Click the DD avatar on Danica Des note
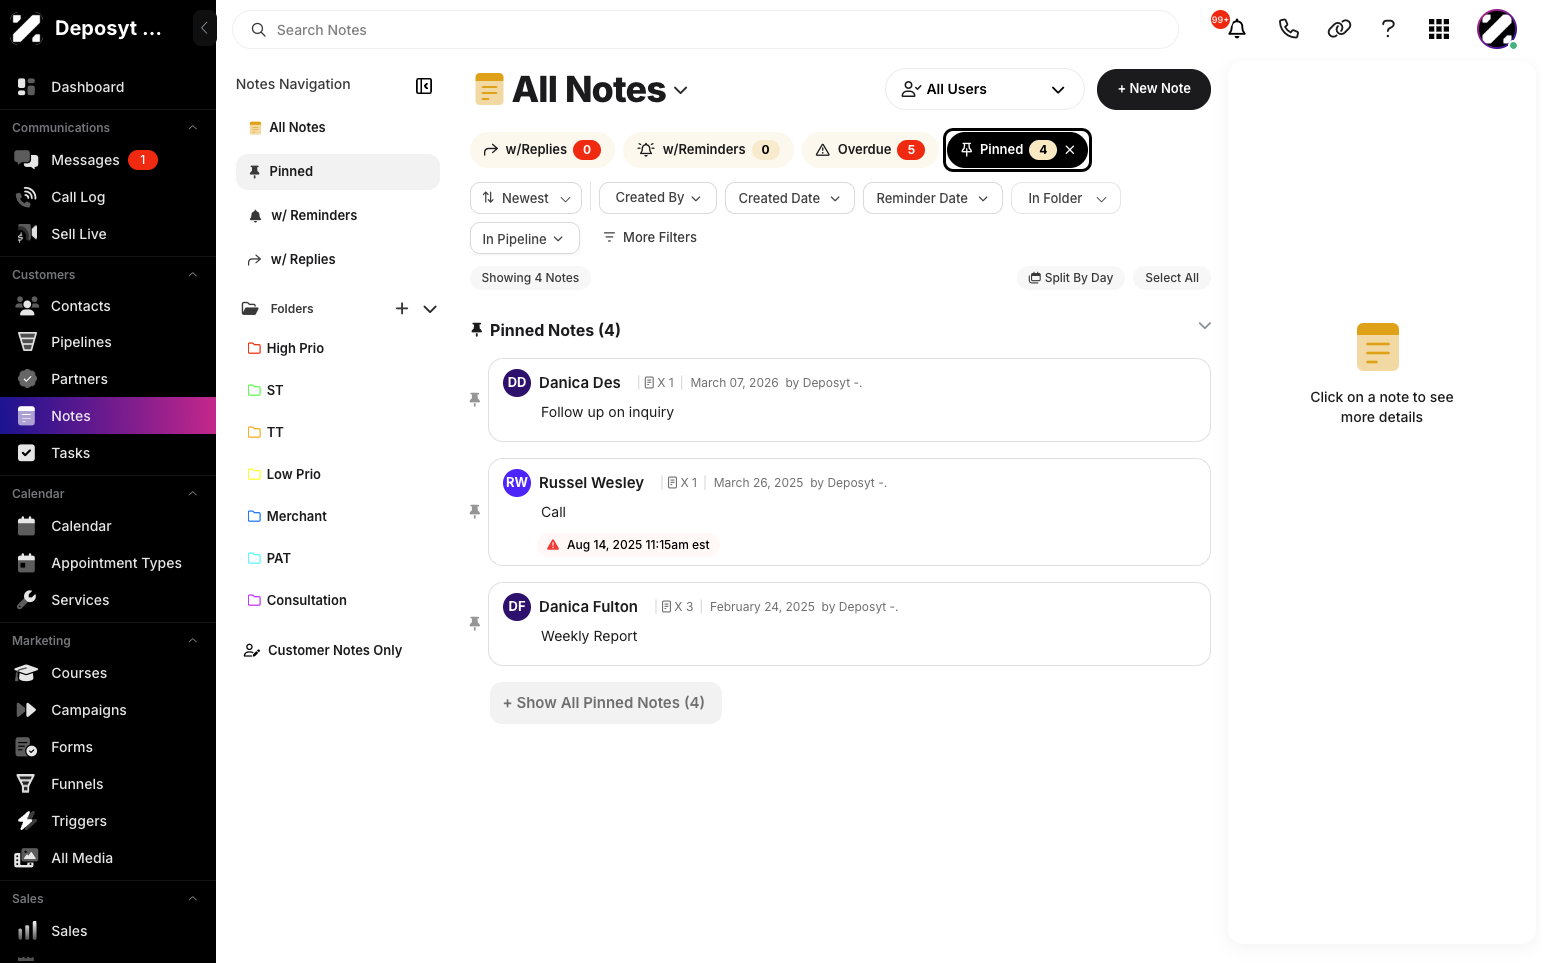This screenshot has width=1541, height=963. pyautogui.click(x=517, y=383)
